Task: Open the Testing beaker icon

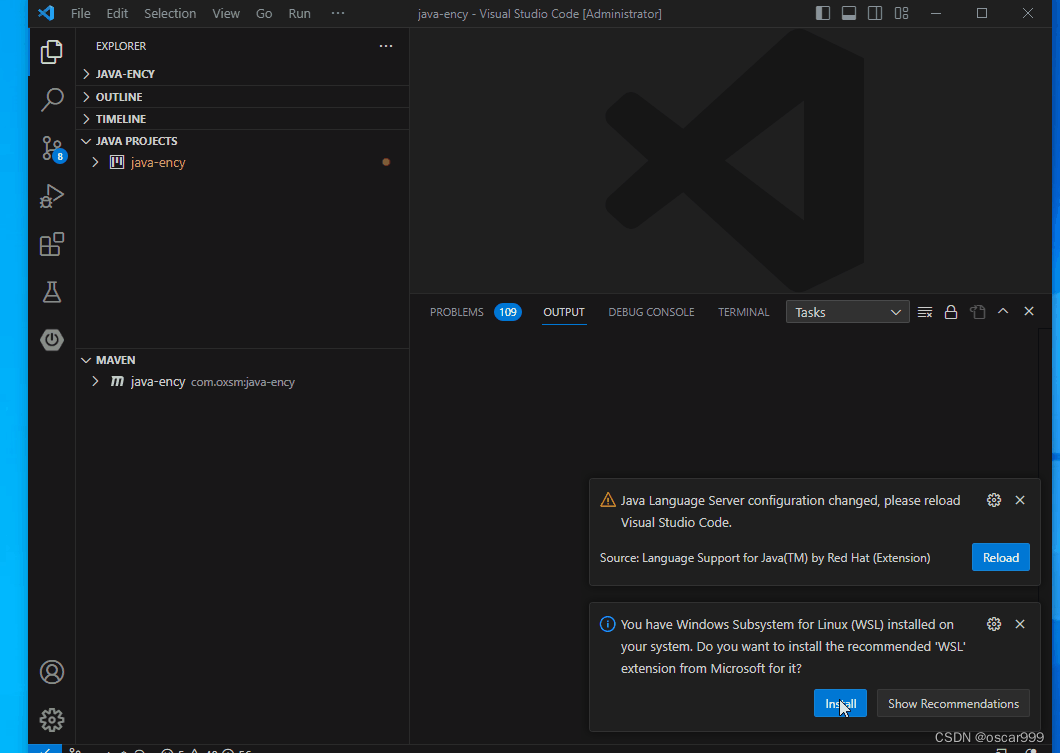Action: 51,292
